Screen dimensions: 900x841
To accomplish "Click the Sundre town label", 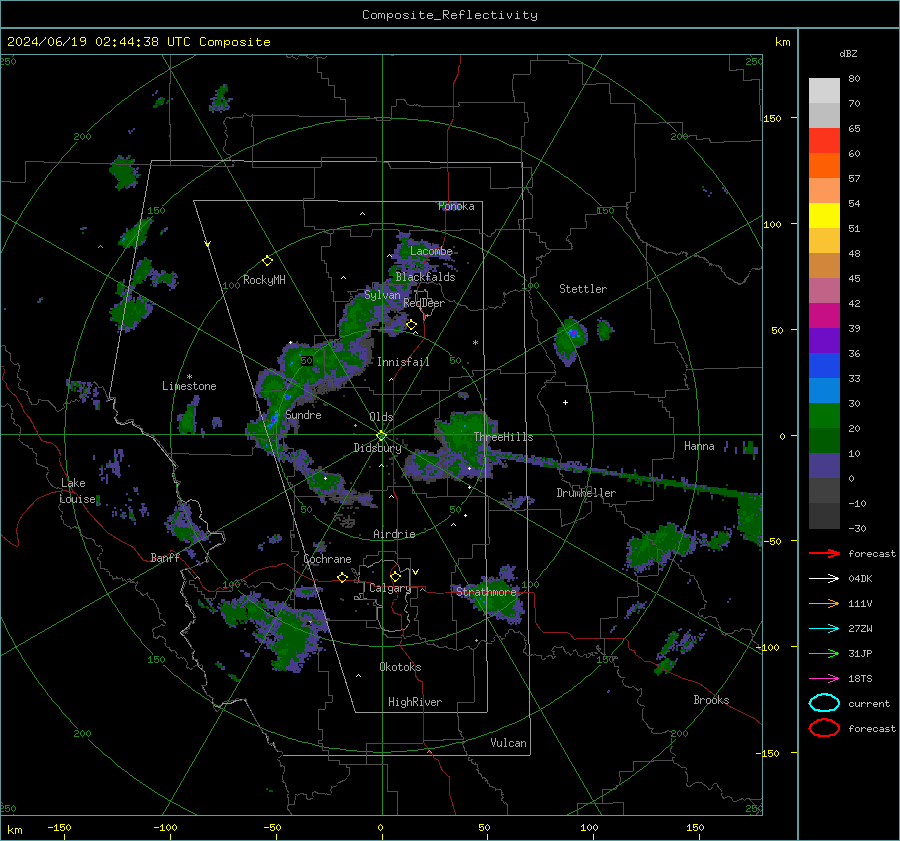I will pos(303,415).
